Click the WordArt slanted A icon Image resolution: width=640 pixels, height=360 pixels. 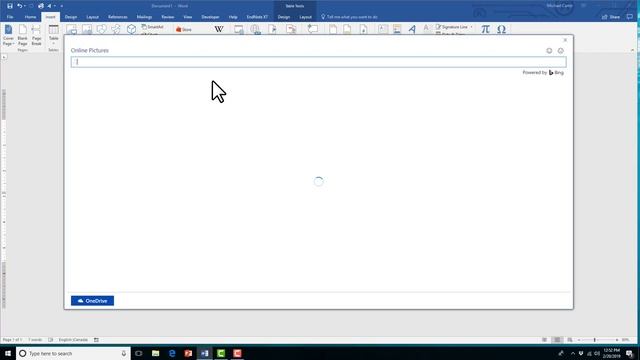412,29
